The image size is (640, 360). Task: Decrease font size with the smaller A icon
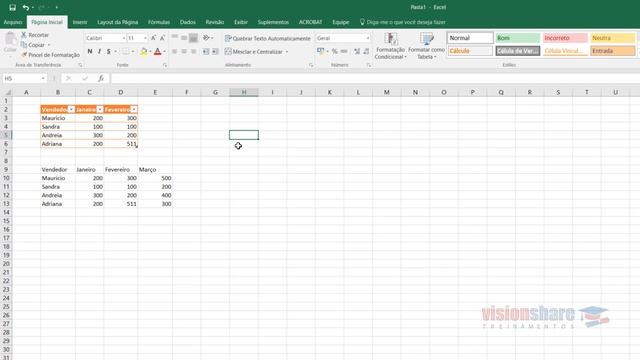pos(162,38)
